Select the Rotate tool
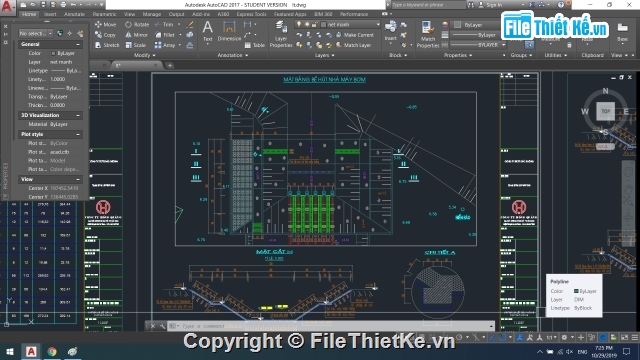 click(x=137, y=24)
